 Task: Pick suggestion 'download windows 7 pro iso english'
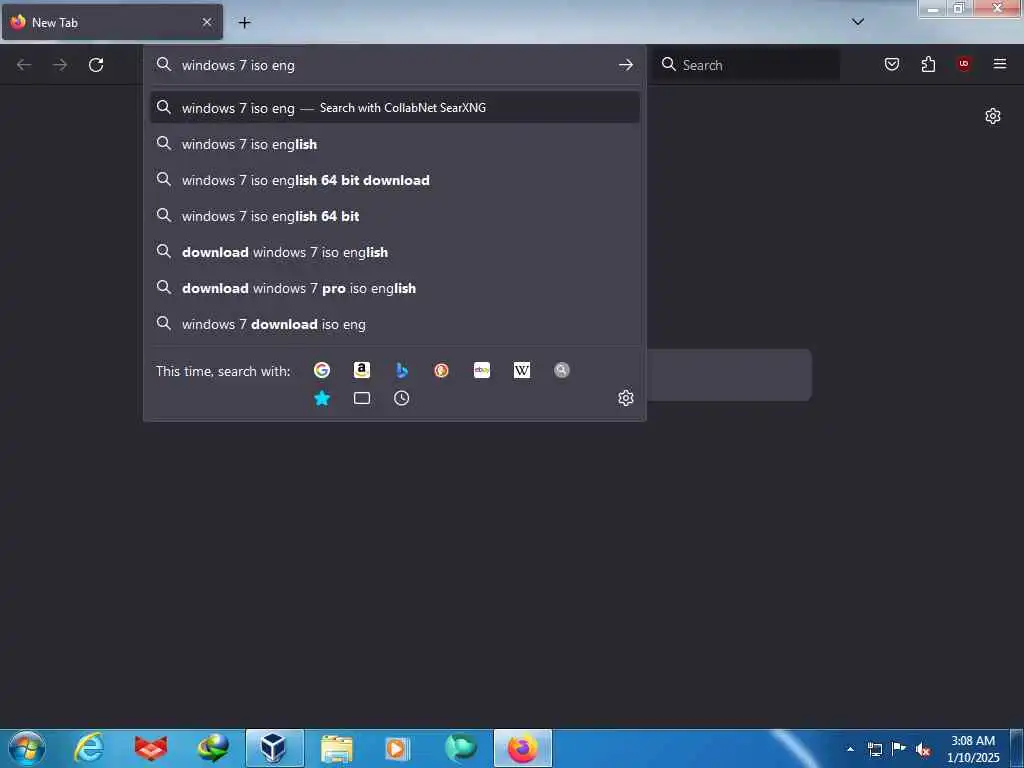394,288
